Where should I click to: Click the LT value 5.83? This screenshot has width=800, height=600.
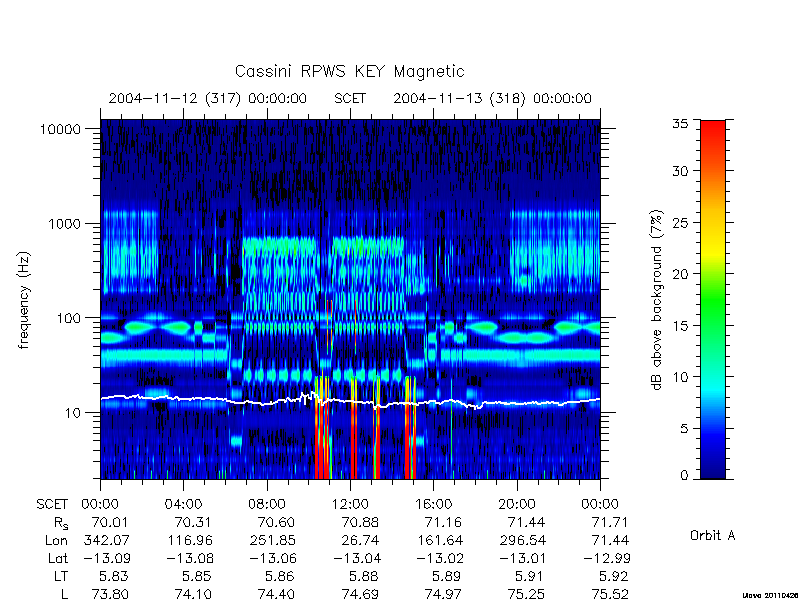[114, 576]
